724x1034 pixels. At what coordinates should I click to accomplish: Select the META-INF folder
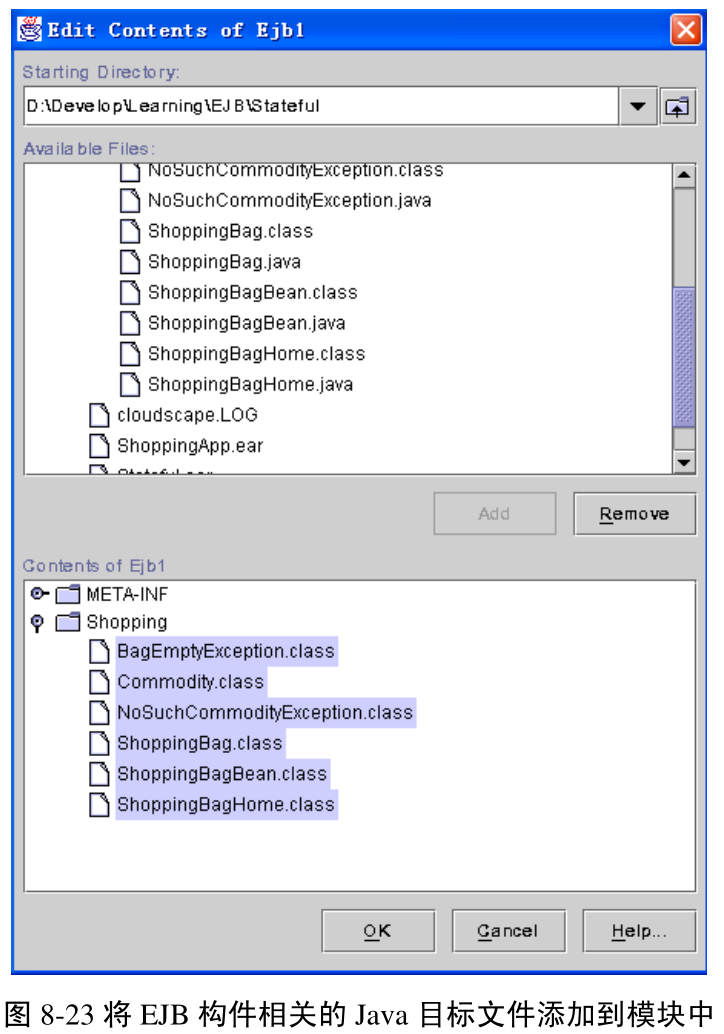(127, 595)
